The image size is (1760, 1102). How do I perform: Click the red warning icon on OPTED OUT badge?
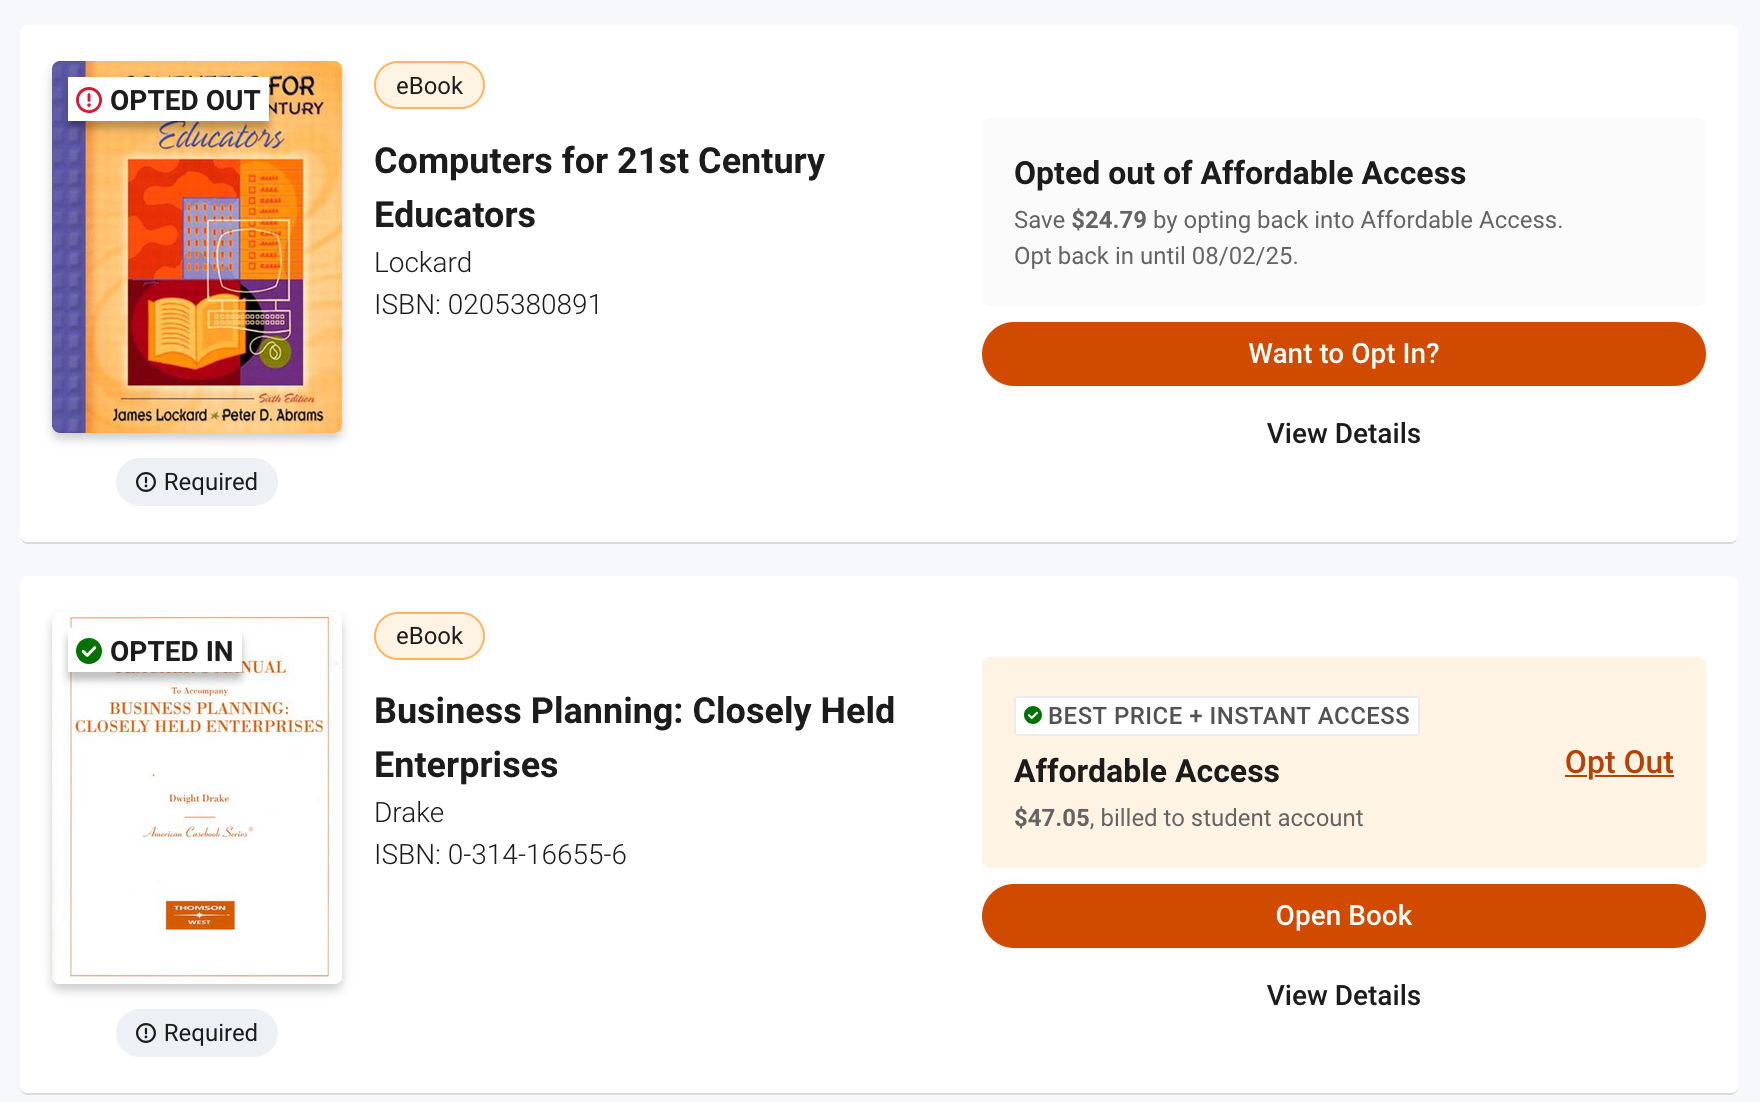89,100
